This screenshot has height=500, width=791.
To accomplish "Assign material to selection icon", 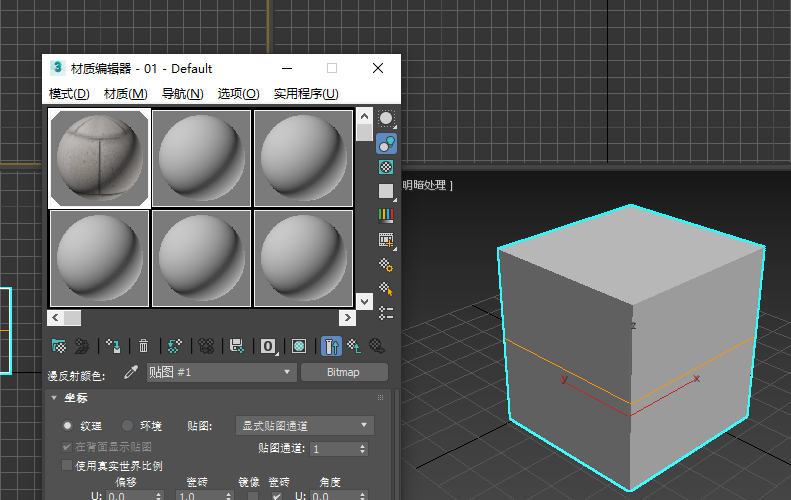I will (x=113, y=346).
